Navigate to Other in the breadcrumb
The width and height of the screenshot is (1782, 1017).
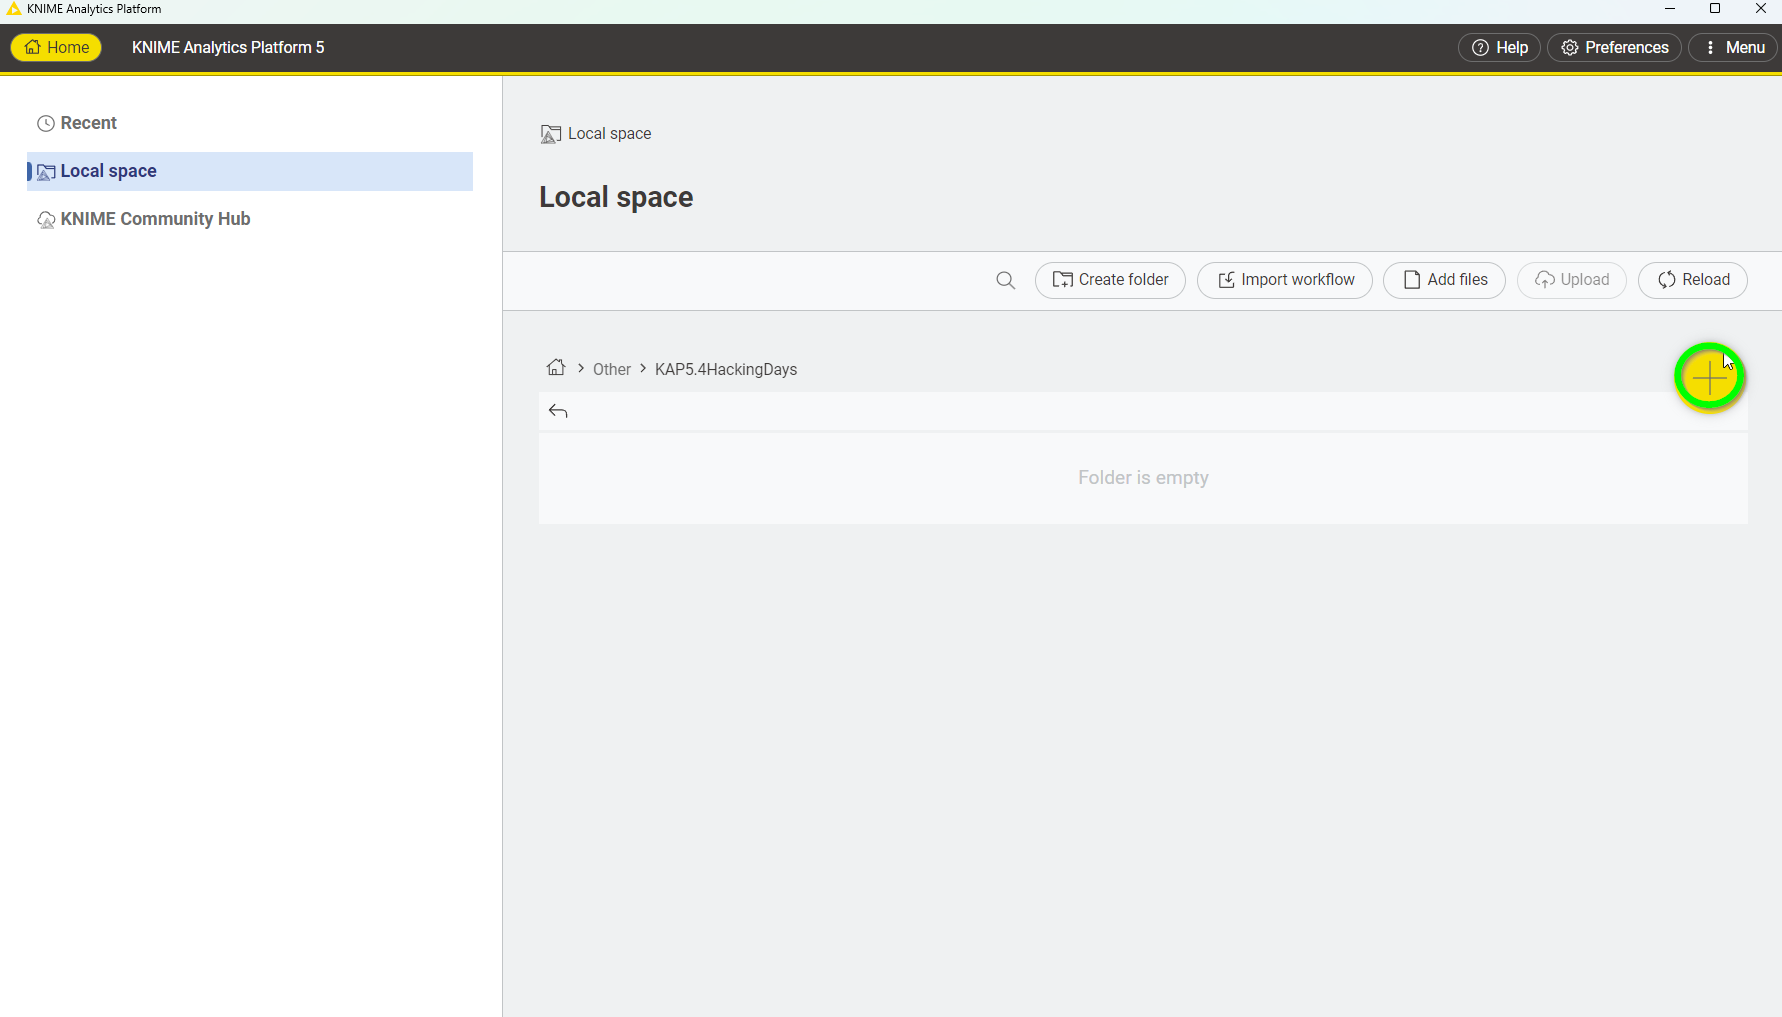pos(611,369)
